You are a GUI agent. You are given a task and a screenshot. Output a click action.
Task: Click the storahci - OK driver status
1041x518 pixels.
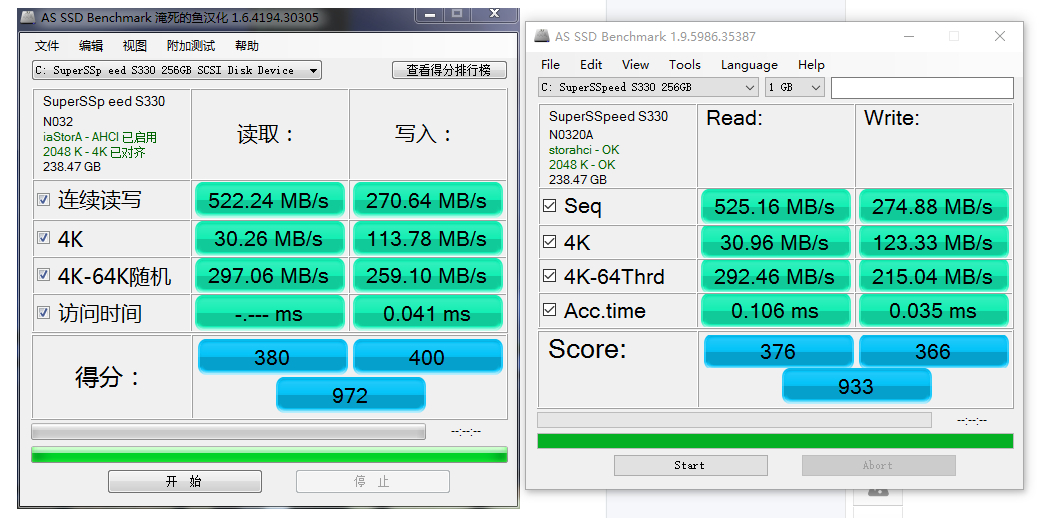(x=584, y=150)
